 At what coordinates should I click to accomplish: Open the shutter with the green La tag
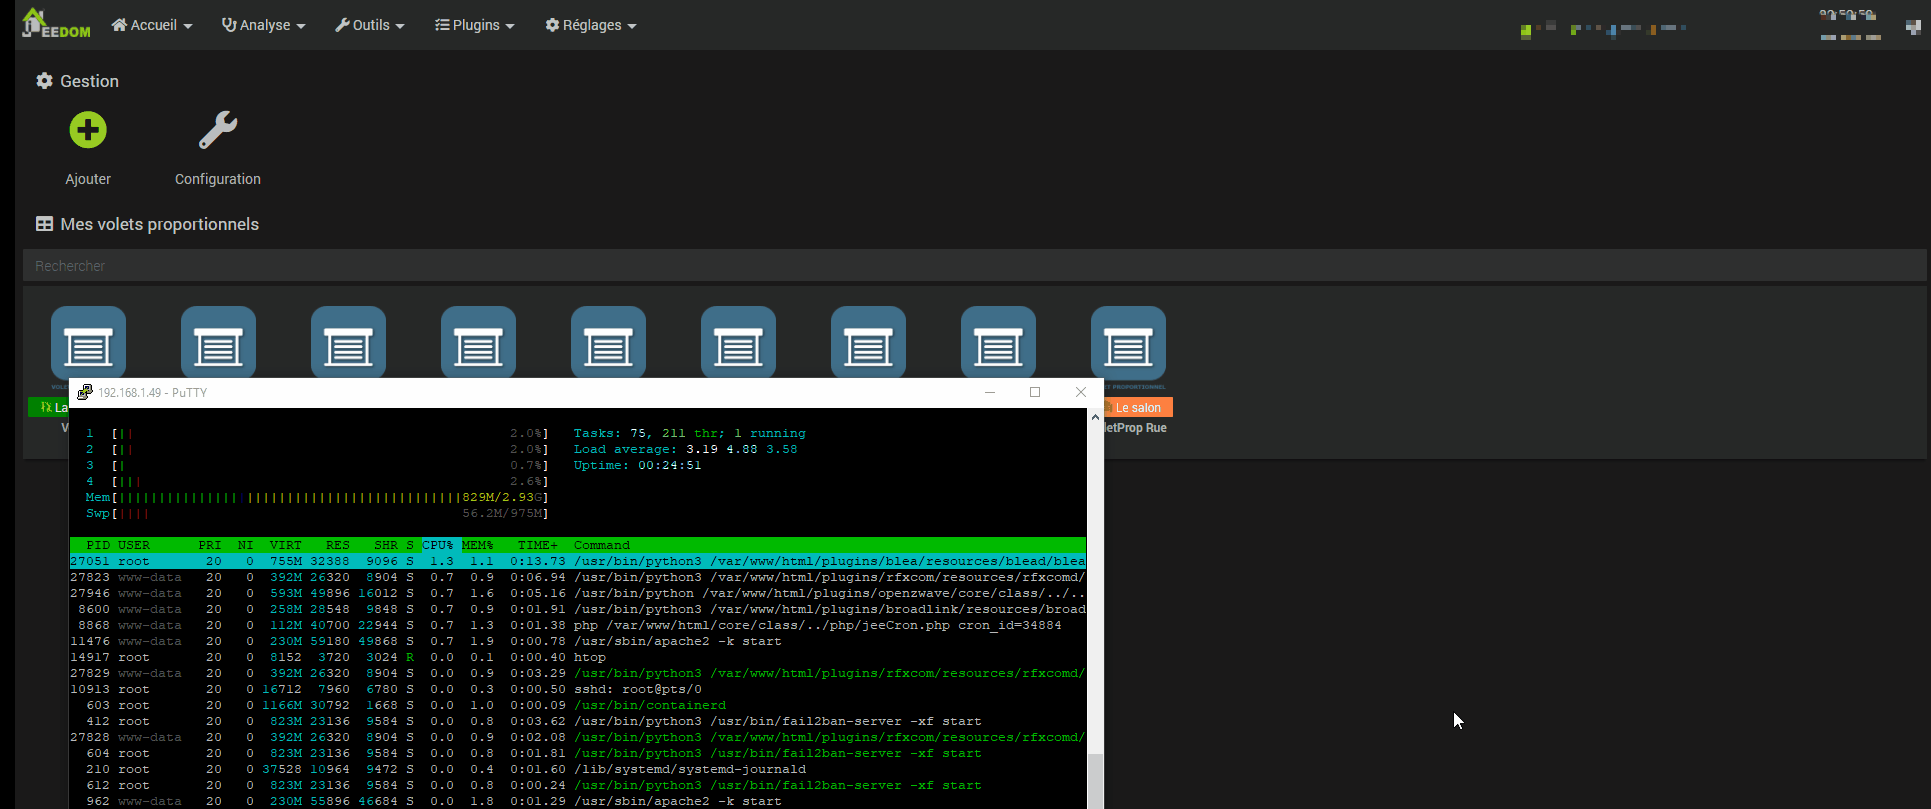(x=88, y=342)
